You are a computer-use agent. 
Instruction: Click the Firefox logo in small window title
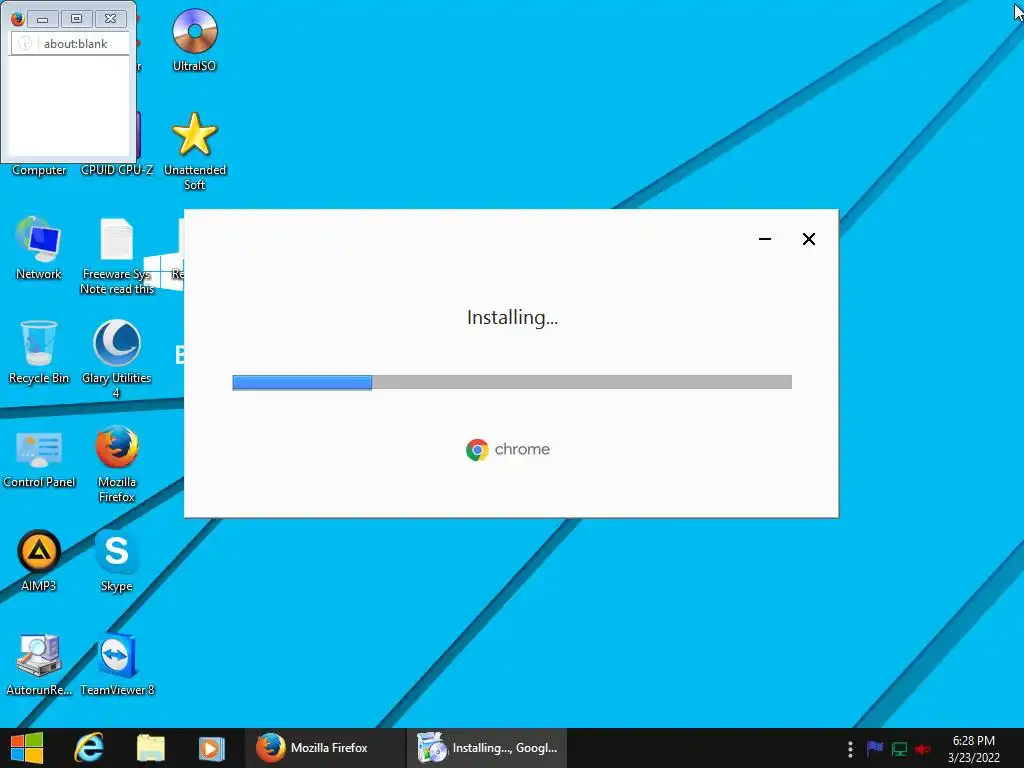click(x=17, y=18)
